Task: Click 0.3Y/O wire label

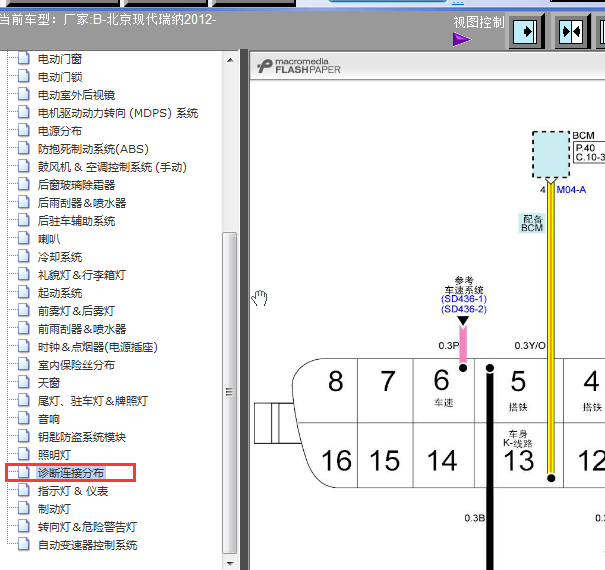Action: coord(530,345)
